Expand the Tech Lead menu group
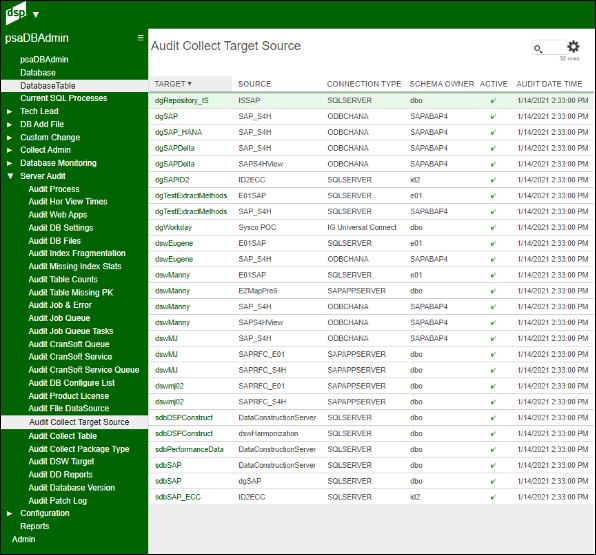The height and width of the screenshot is (555, 596). tap(10, 111)
